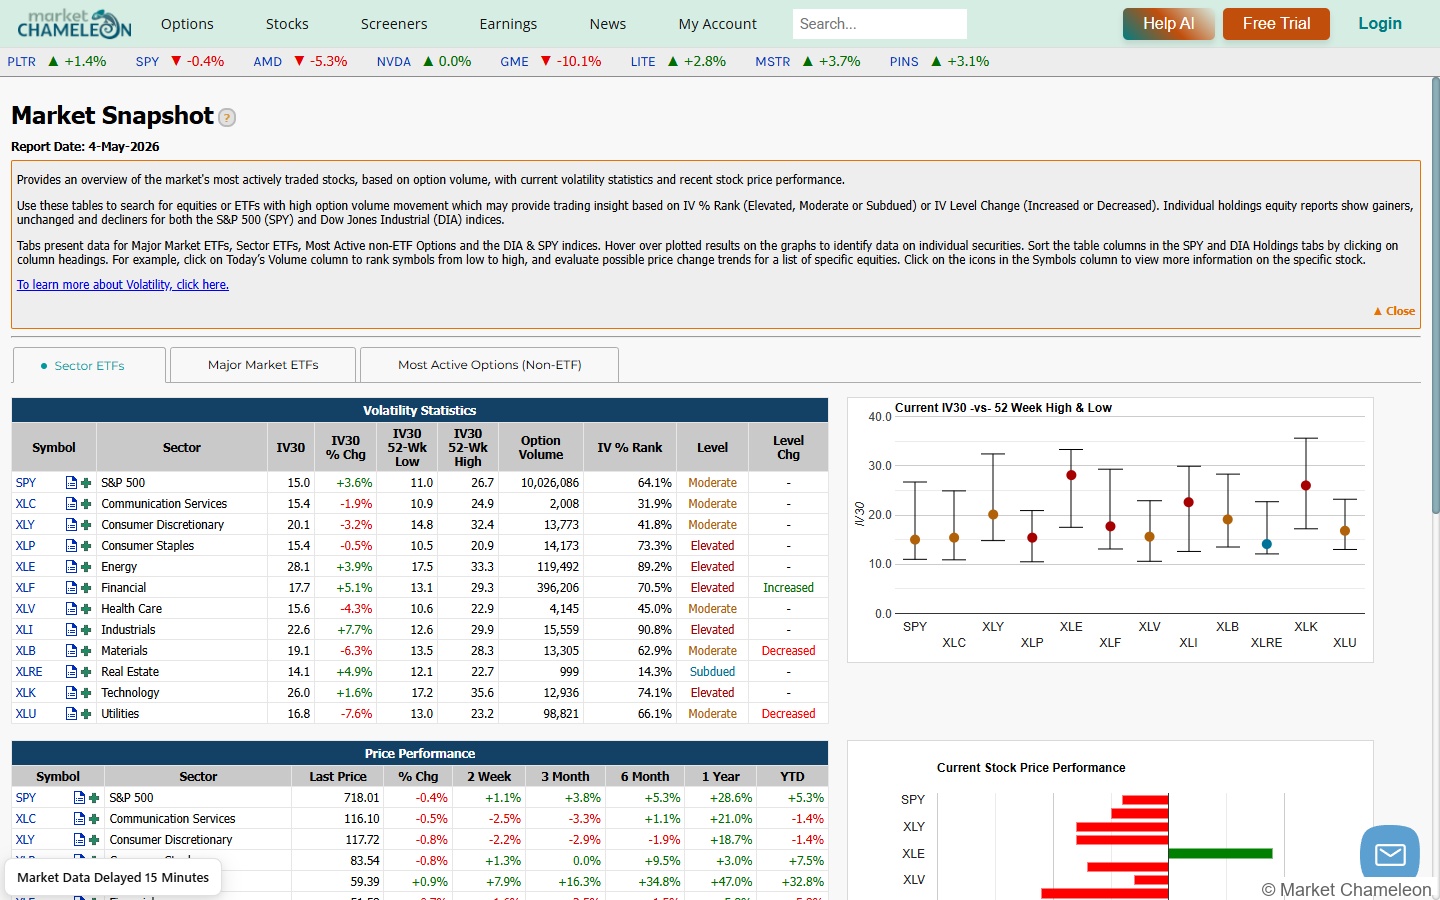Click the green XLE bar in the Price Performance chart
Image resolution: width=1440 pixels, height=900 pixels.
[1220, 853]
